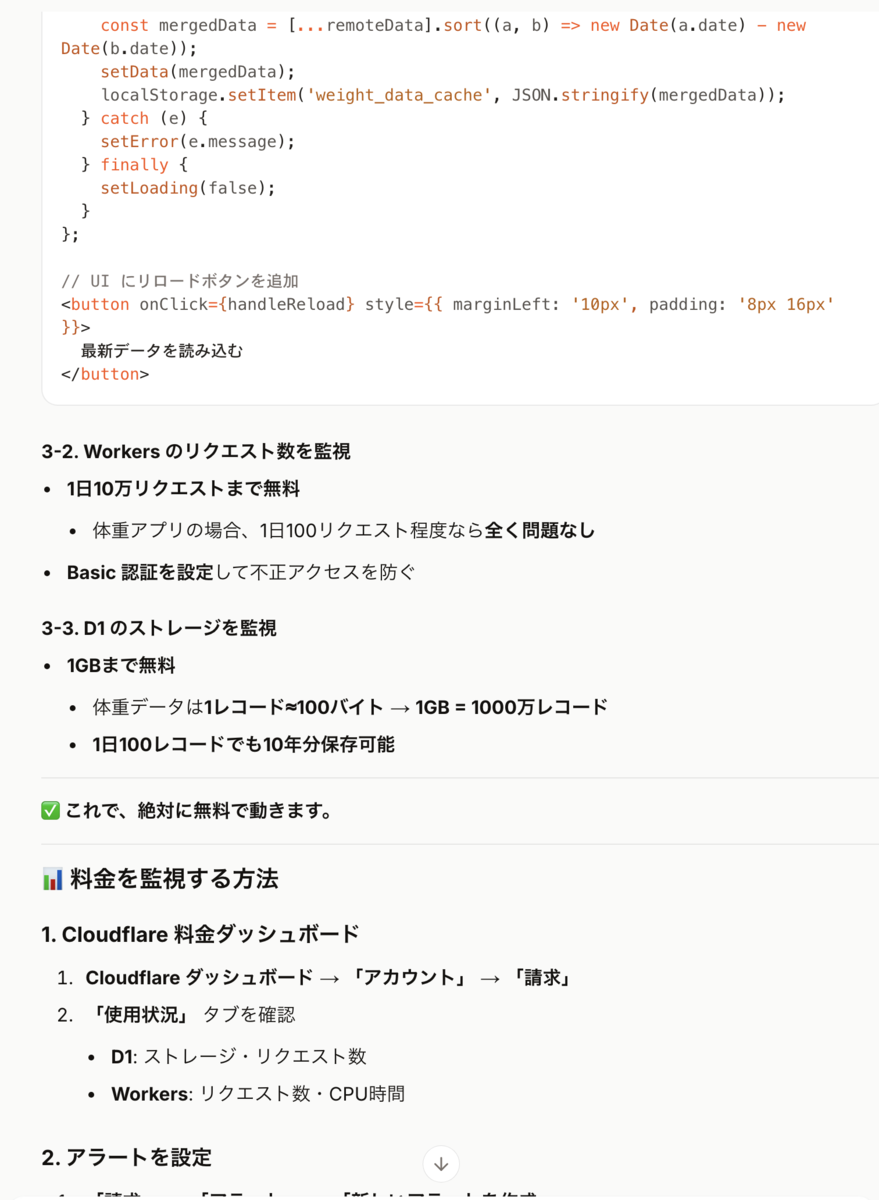Click the setLoading(false); code line
This screenshot has height=1200, width=879.
pyautogui.click(x=187, y=188)
